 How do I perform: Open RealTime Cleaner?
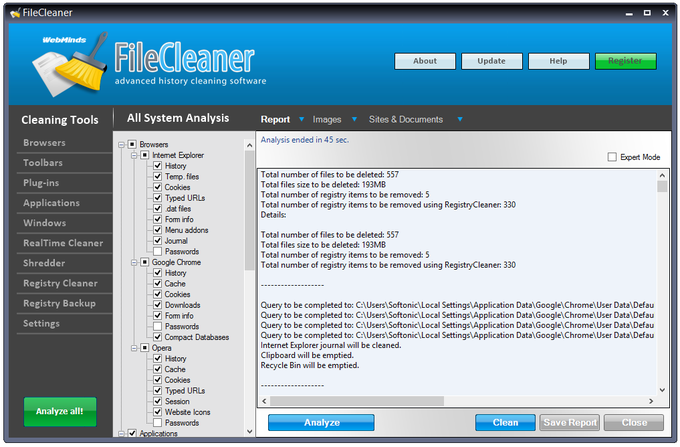click(x=63, y=243)
